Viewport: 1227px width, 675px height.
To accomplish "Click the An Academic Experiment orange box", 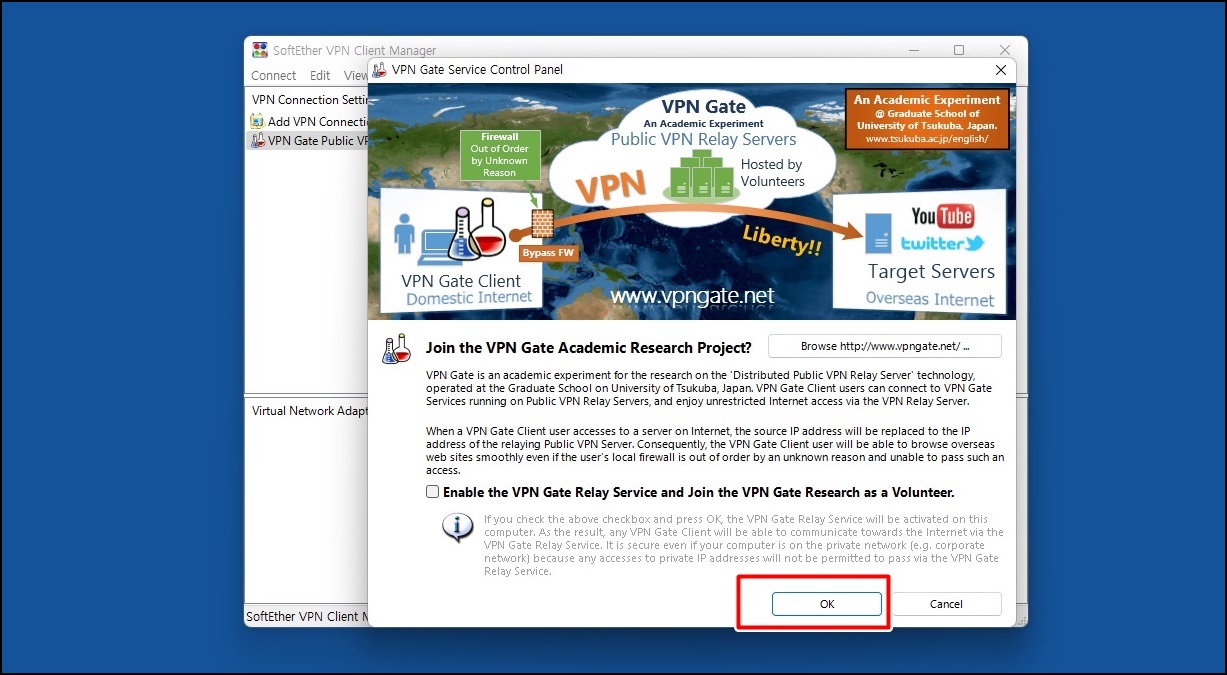I will pyautogui.click(x=927, y=119).
